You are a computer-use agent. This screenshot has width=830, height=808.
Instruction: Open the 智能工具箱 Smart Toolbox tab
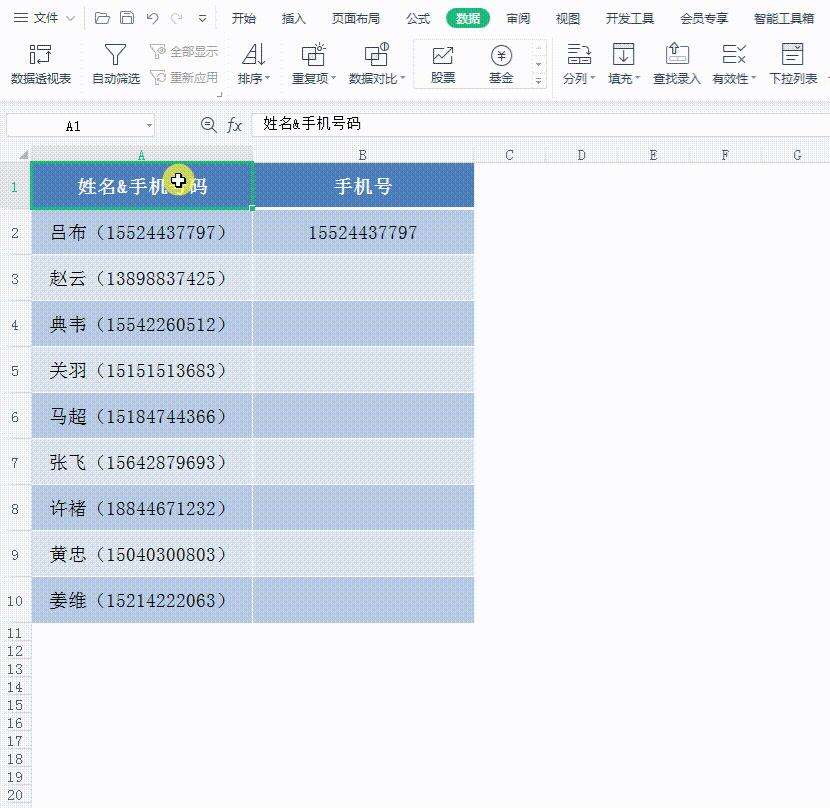coord(784,17)
